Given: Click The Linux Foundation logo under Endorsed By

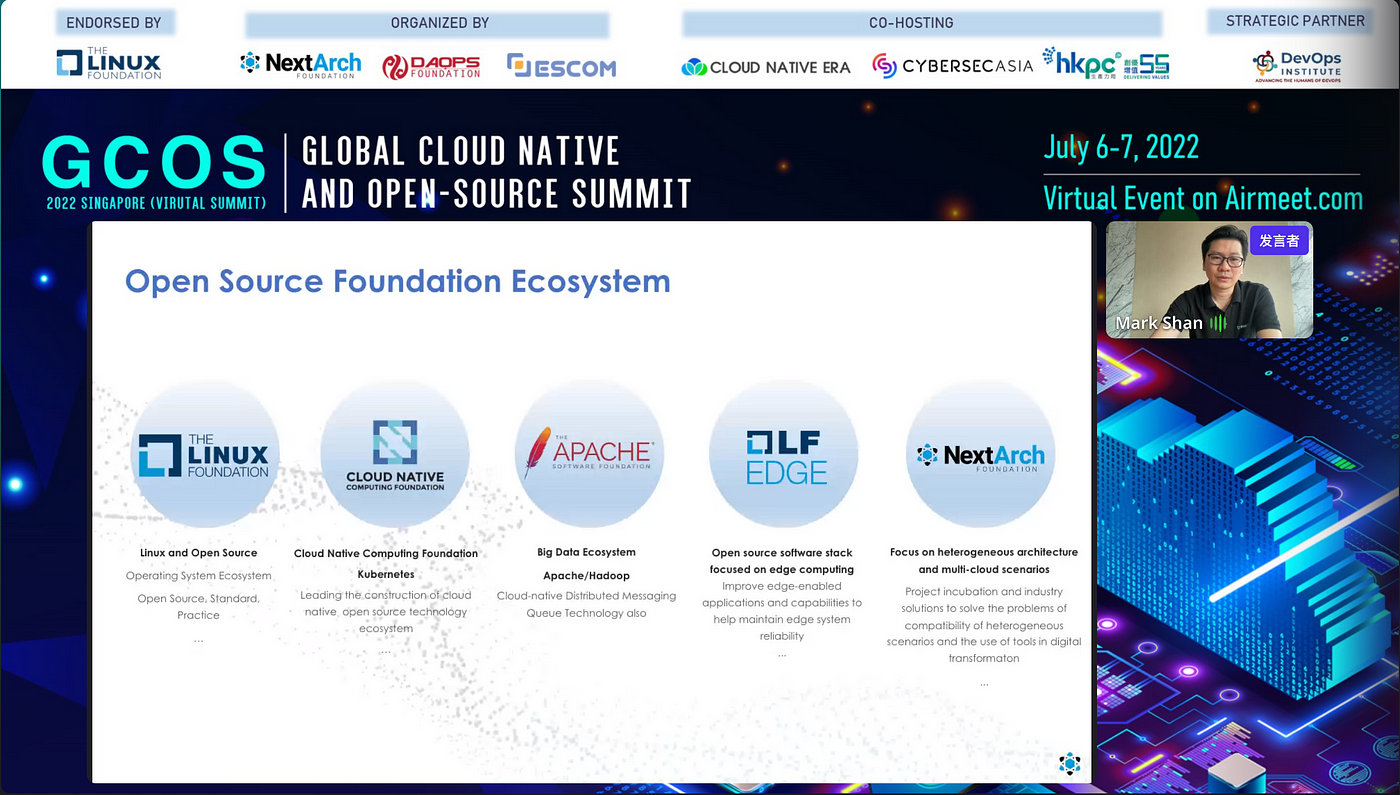Looking at the screenshot, I should click(x=108, y=64).
